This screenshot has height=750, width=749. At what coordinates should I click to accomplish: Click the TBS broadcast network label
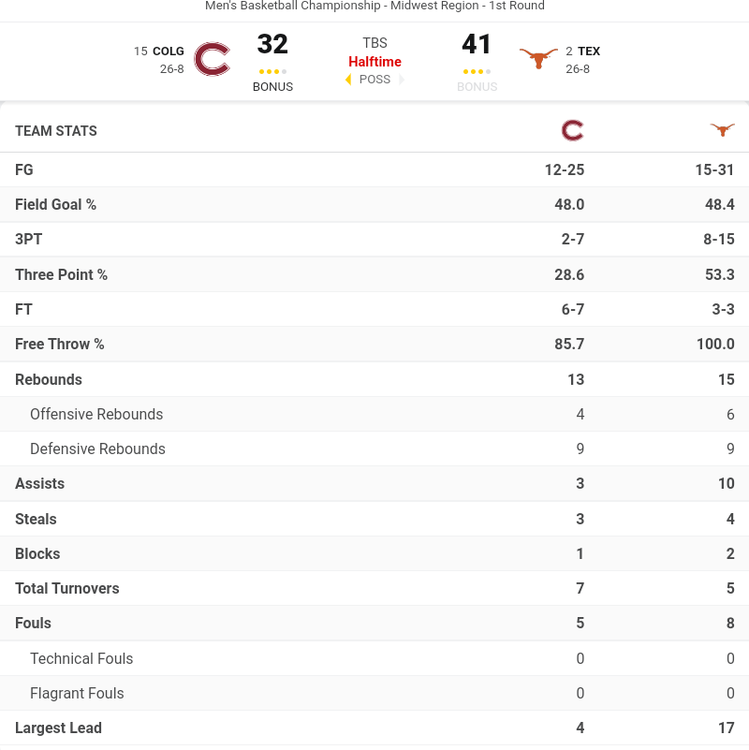pos(375,43)
